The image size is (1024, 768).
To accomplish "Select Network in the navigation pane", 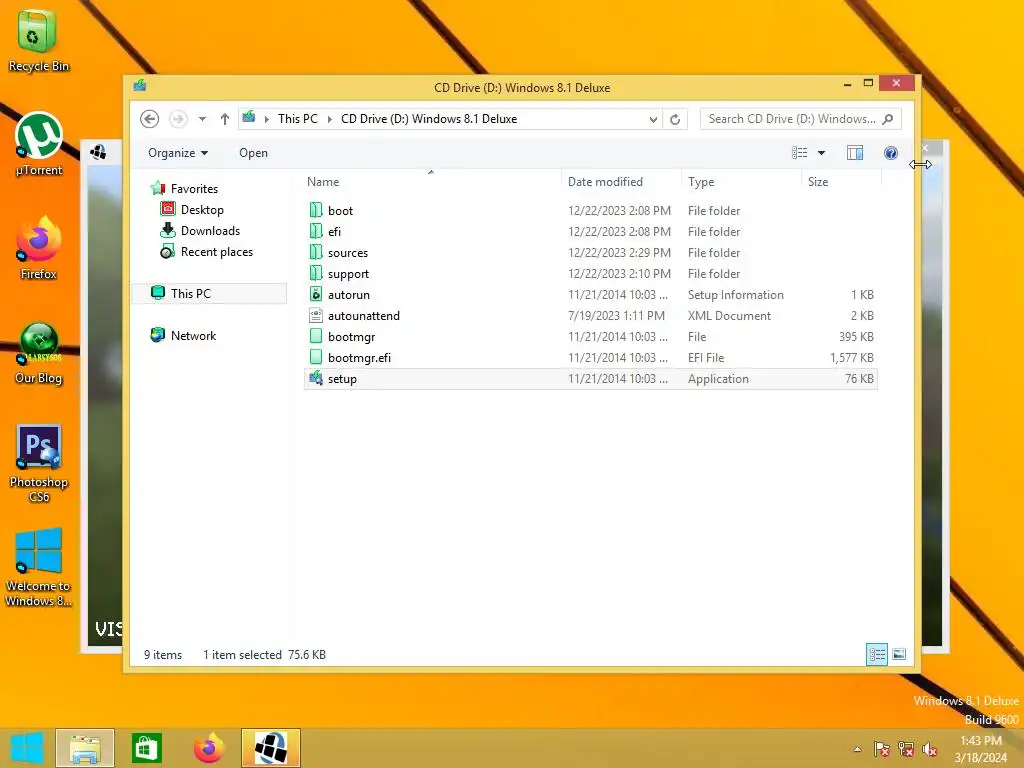I will point(193,336).
